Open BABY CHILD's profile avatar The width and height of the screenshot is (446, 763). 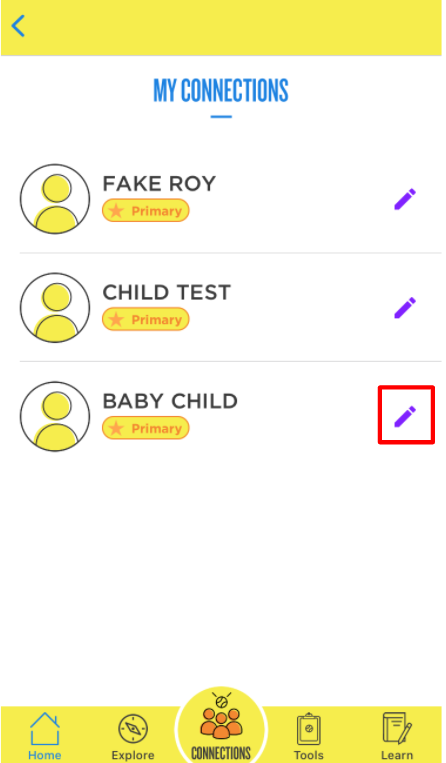tap(55, 417)
